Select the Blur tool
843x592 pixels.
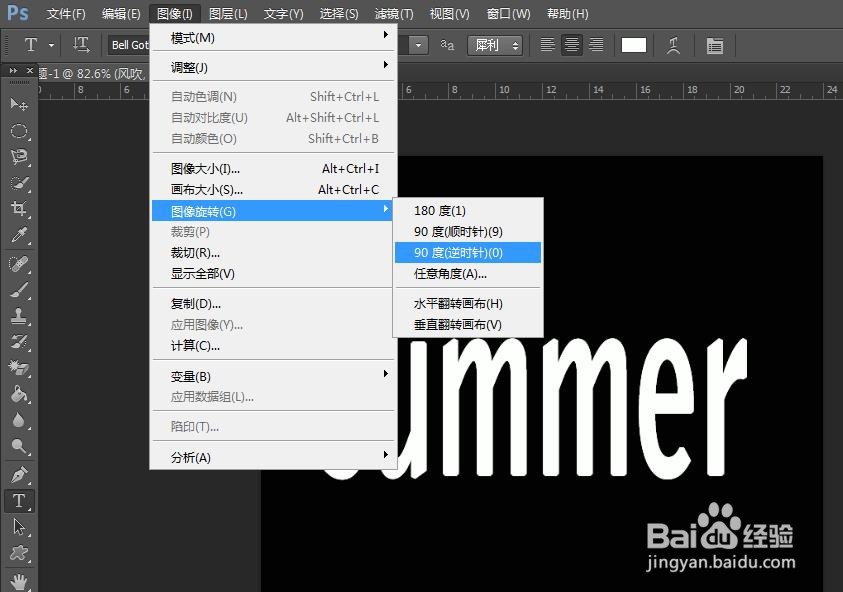pyautogui.click(x=19, y=420)
